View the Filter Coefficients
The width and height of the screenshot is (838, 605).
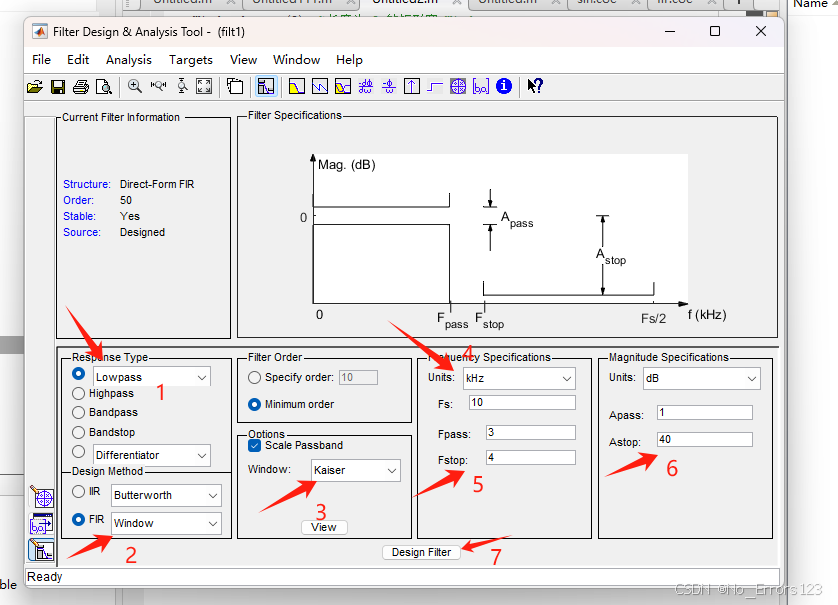[482, 86]
